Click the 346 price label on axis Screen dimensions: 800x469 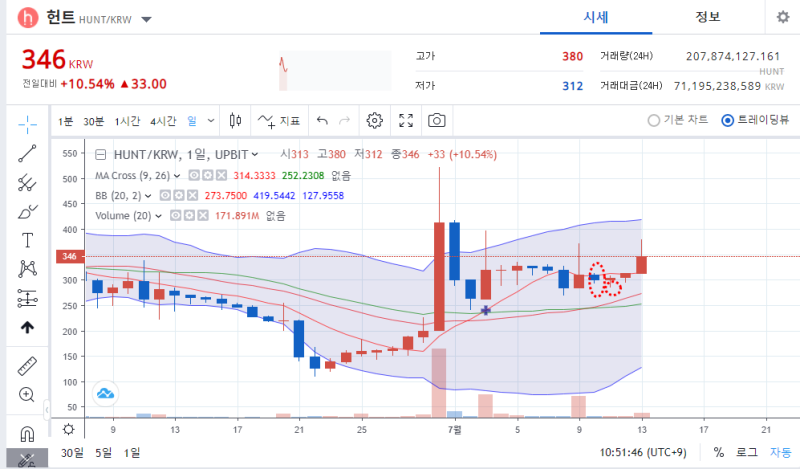click(x=70, y=256)
